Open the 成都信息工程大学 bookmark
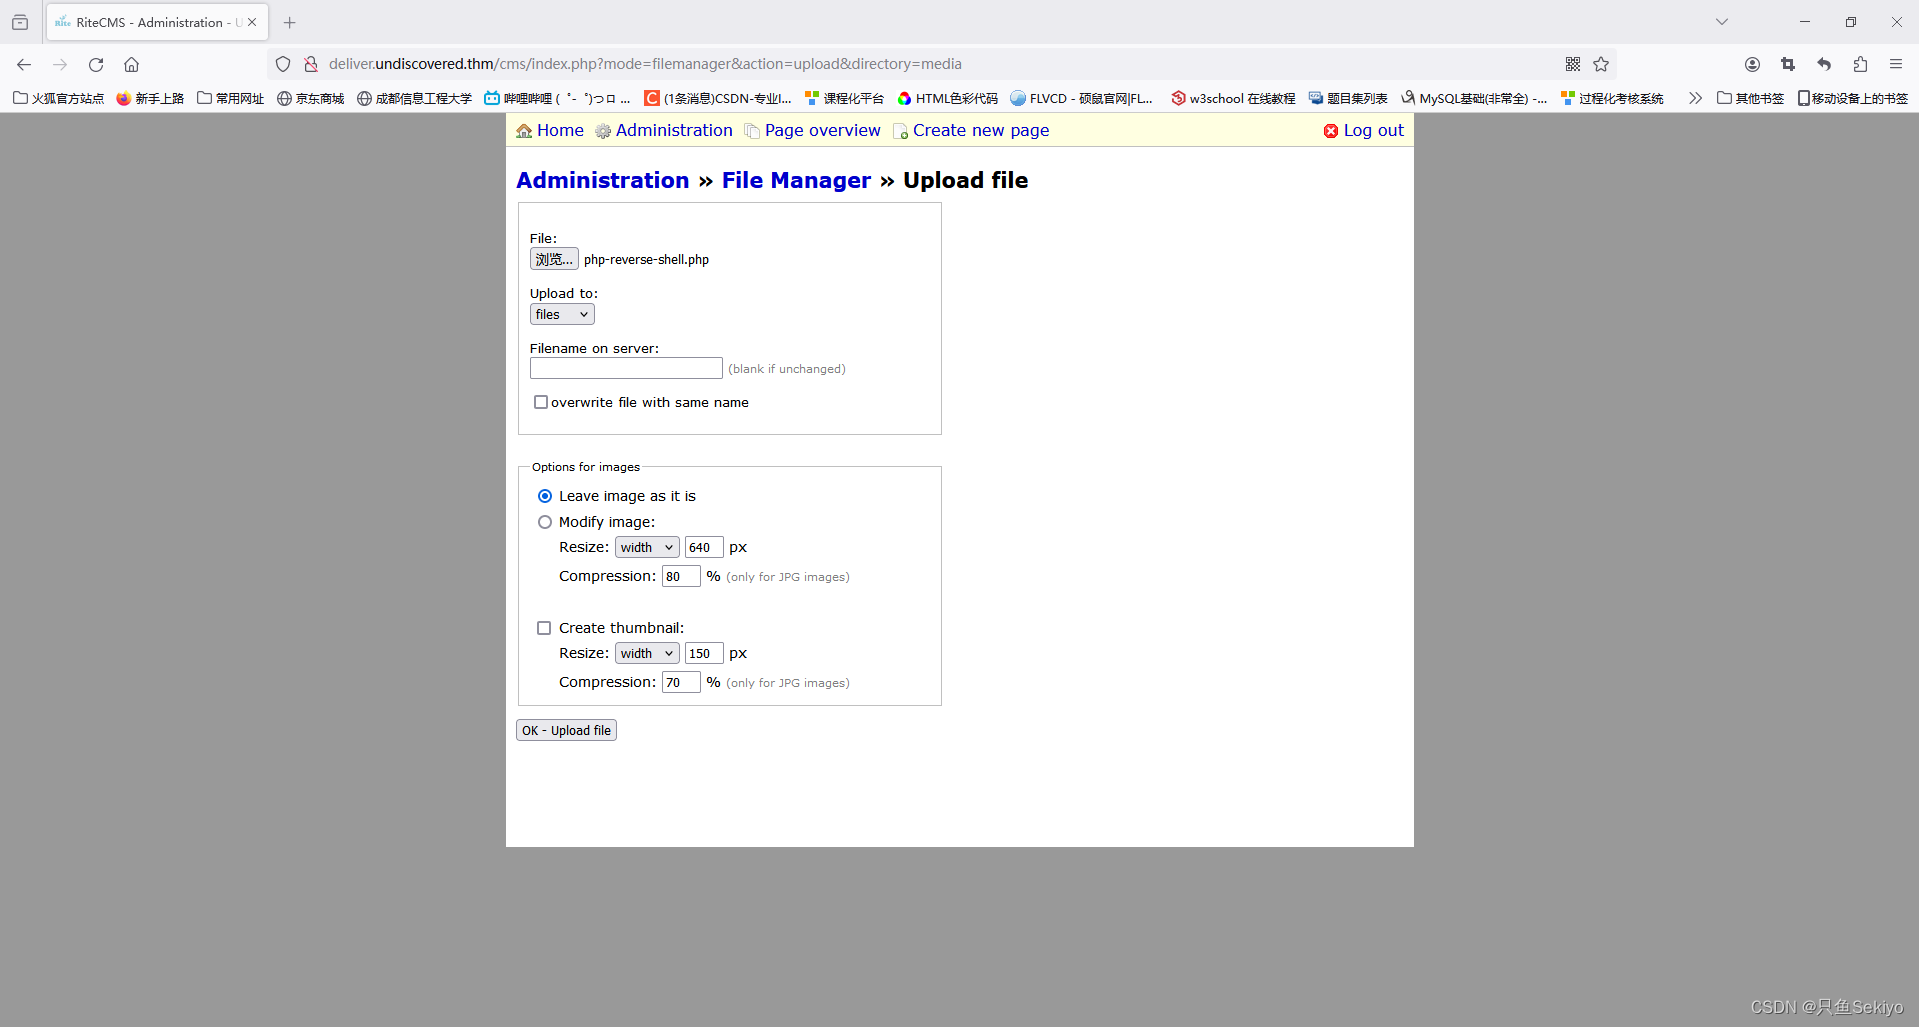 click(414, 98)
